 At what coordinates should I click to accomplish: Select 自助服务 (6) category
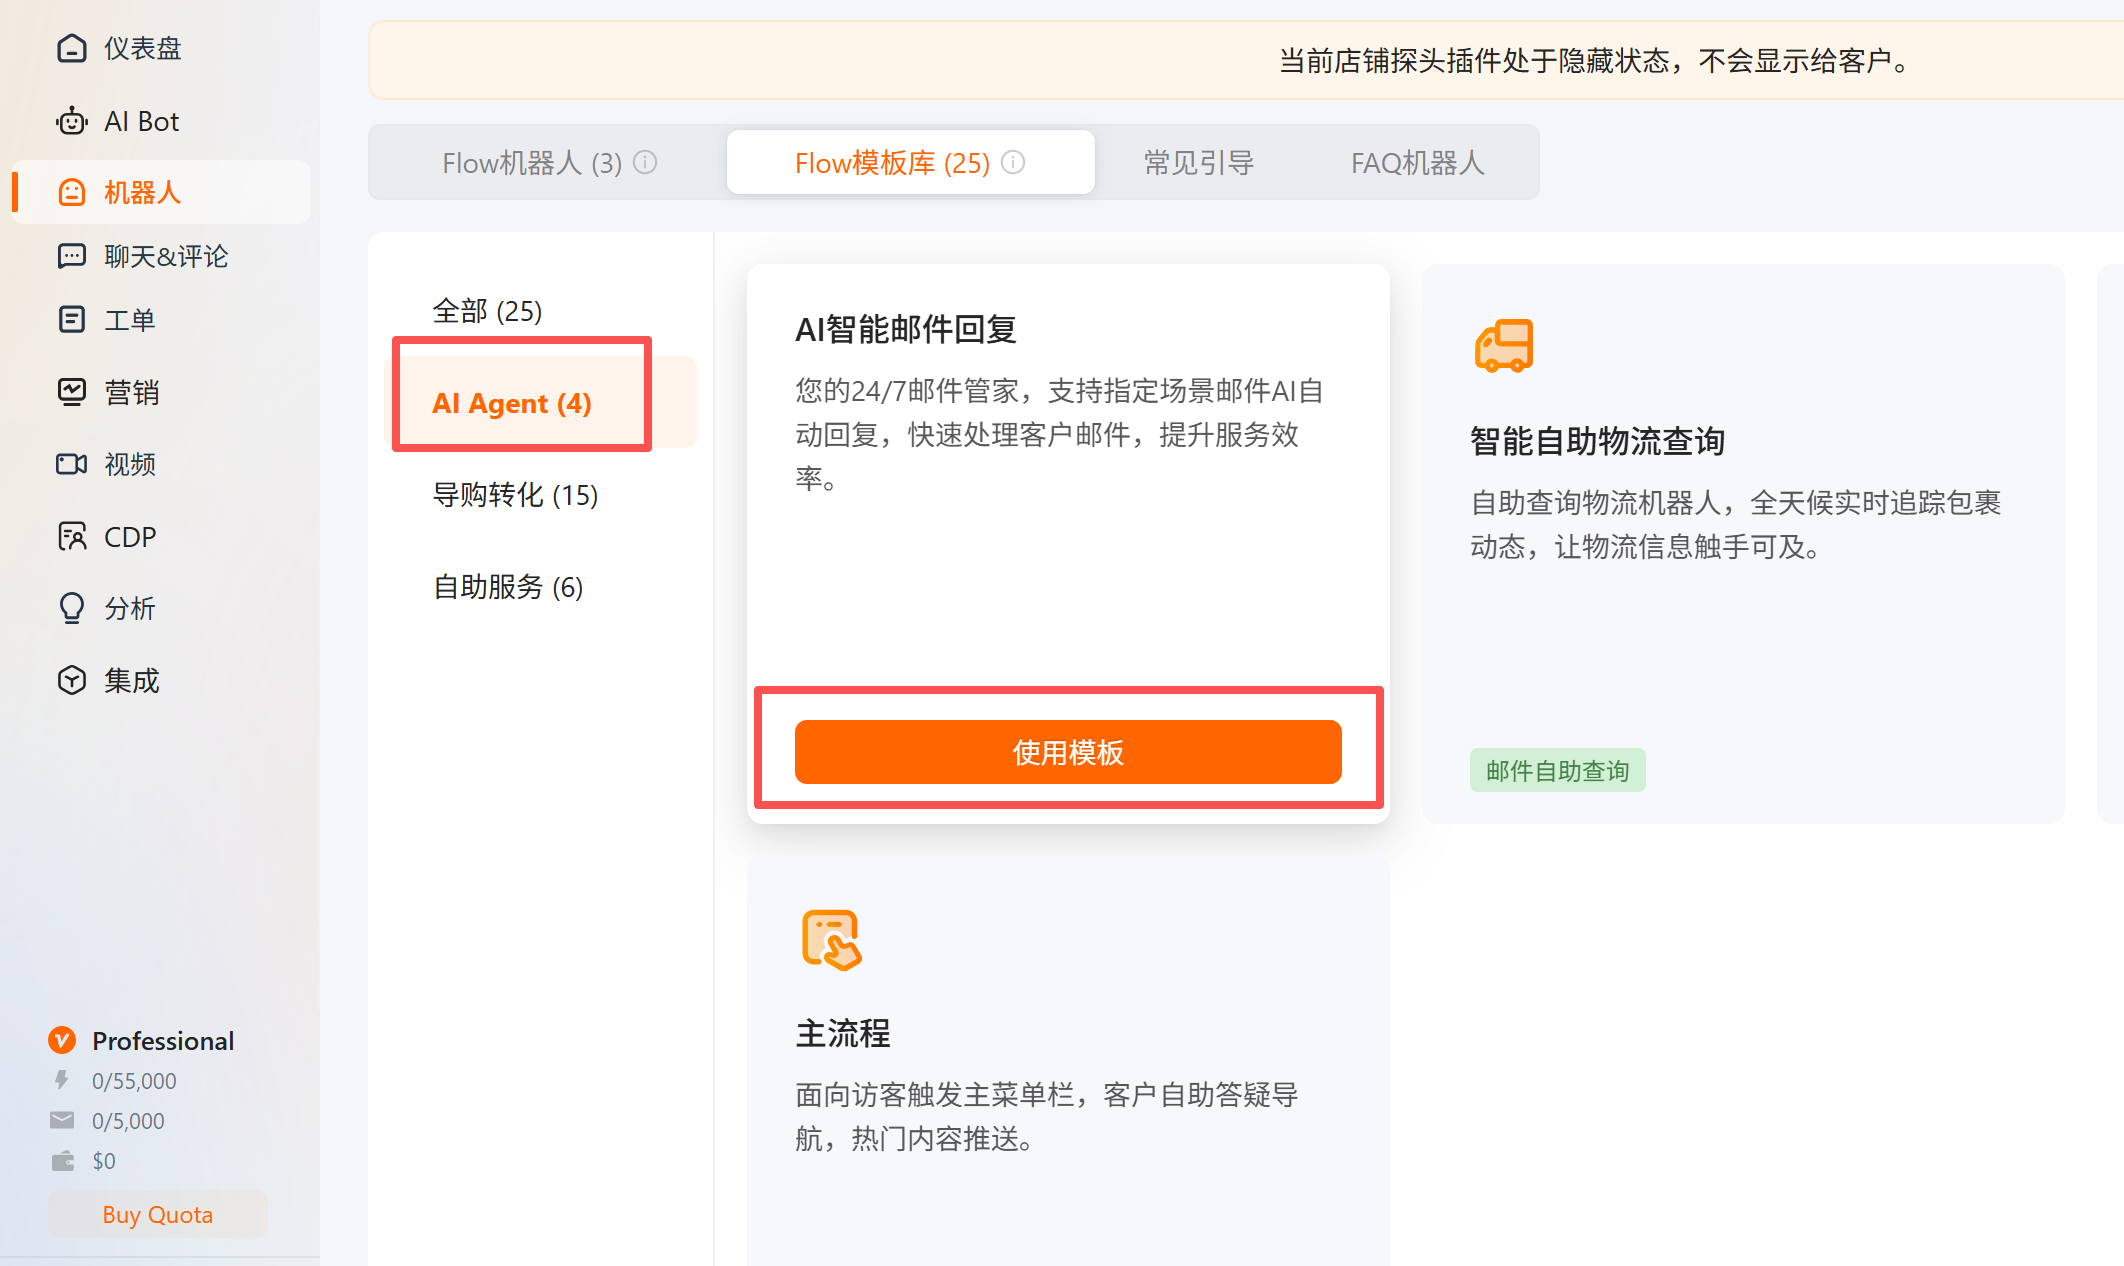pyautogui.click(x=507, y=587)
